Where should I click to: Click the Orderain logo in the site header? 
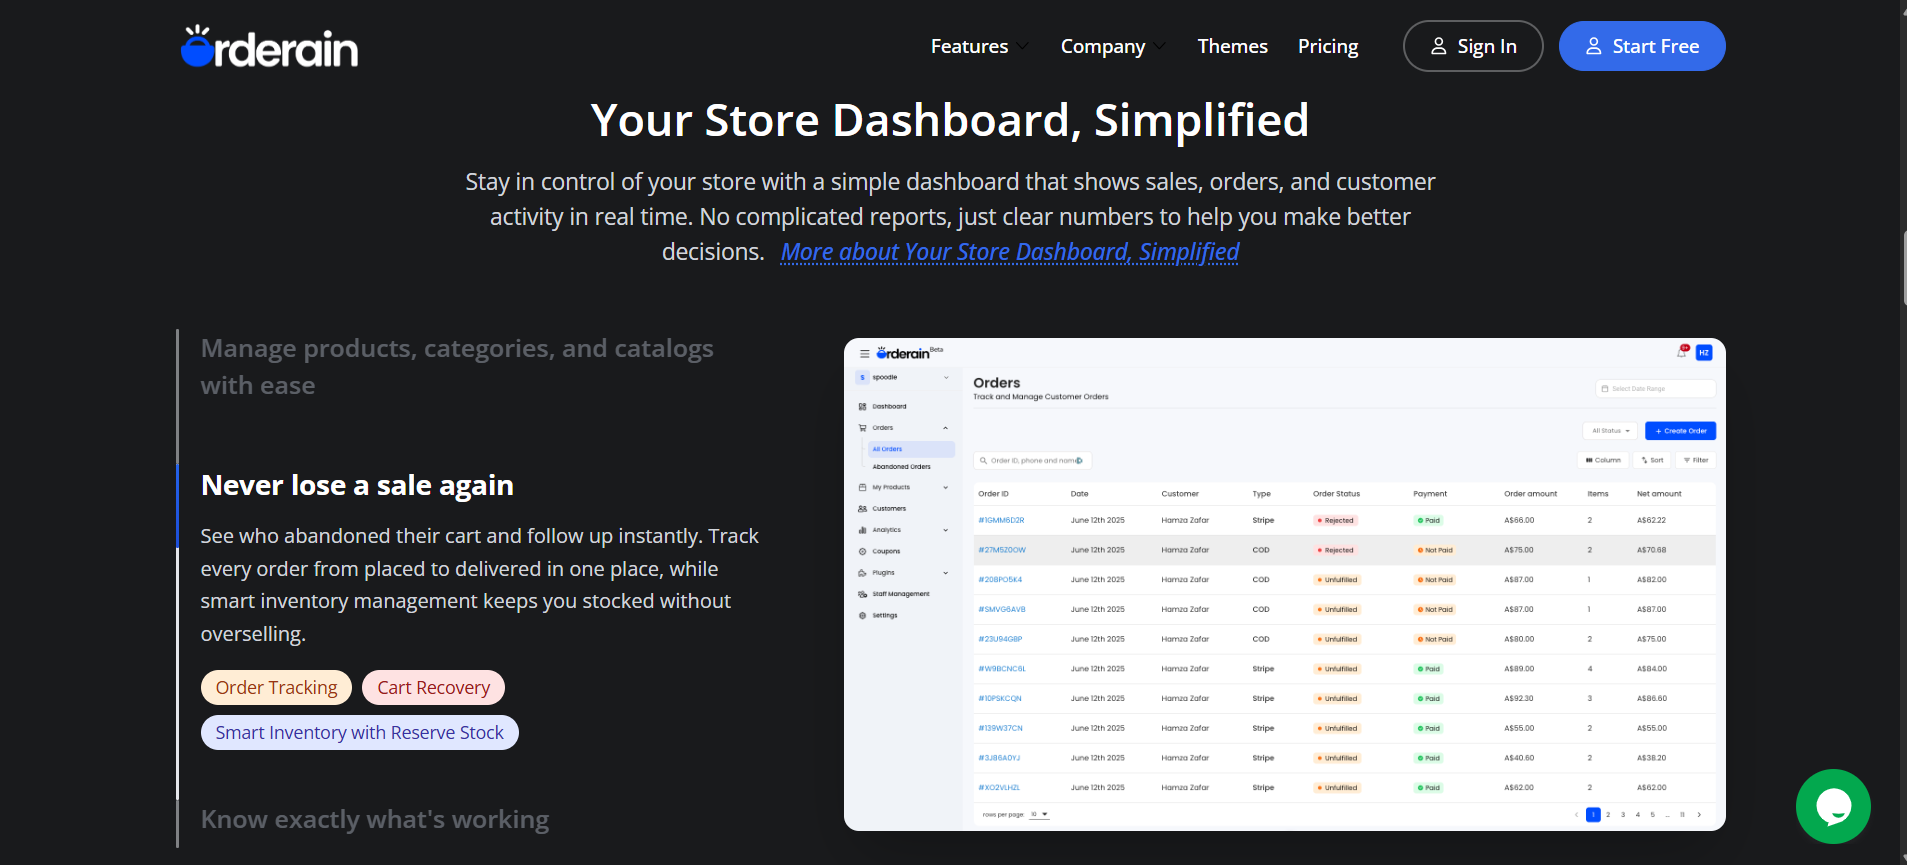pyautogui.click(x=269, y=47)
